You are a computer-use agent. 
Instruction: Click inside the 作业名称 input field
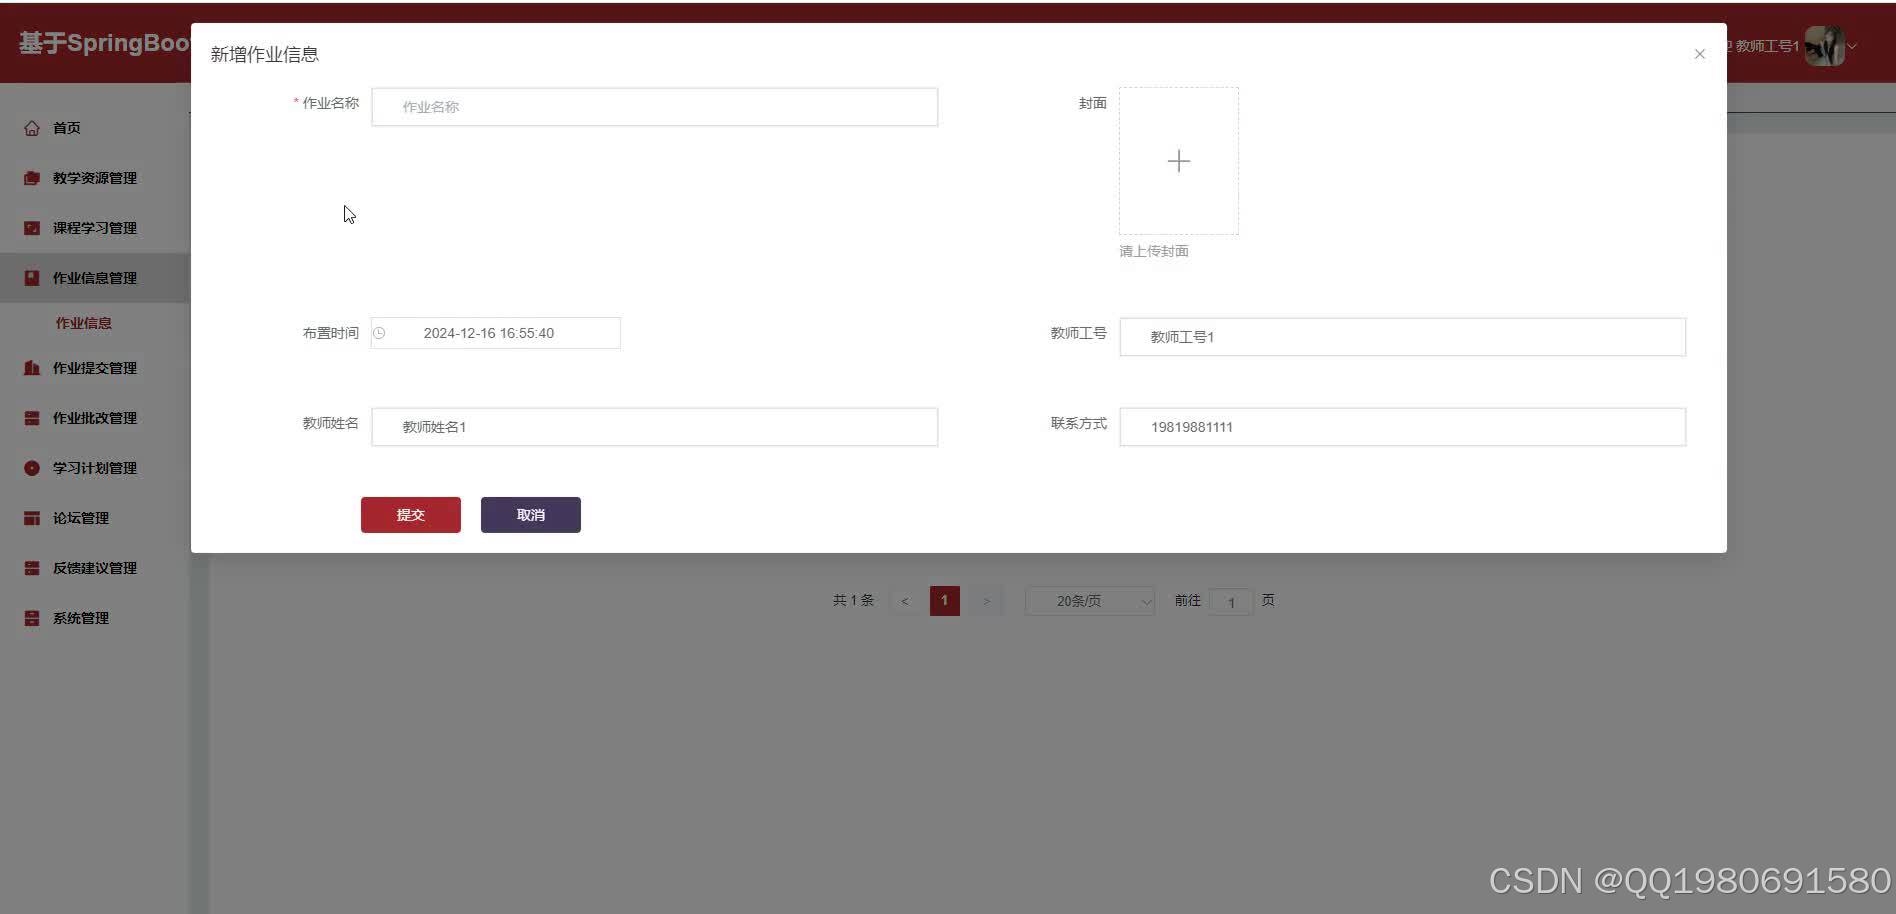tap(654, 106)
